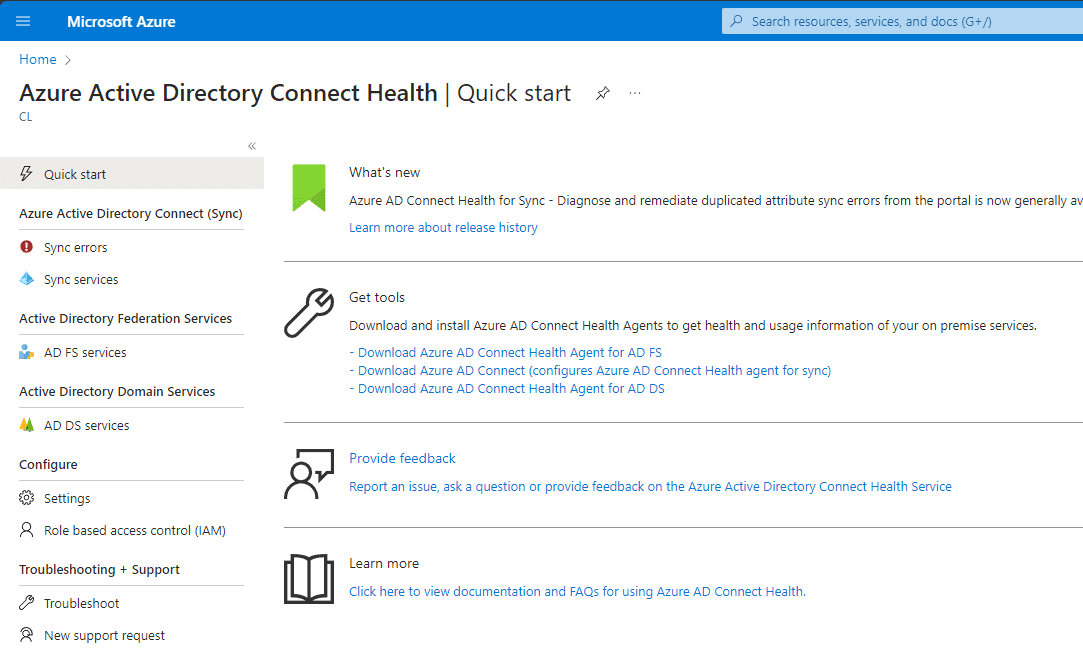Download Azure AD Connect Health Agent for AD FS

[x=510, y=352]
